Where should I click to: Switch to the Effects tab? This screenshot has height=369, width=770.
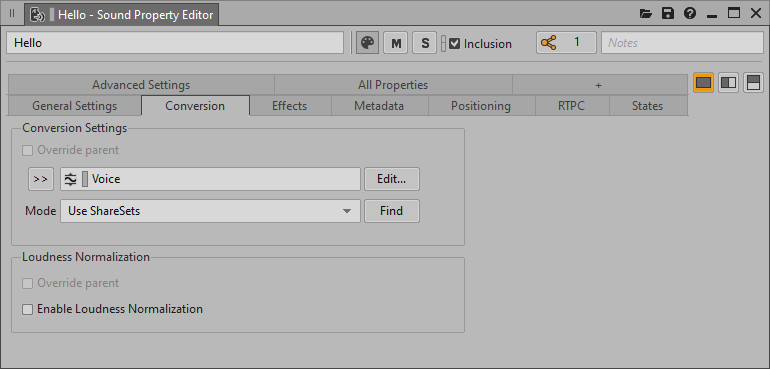click(x=290, y=106)
